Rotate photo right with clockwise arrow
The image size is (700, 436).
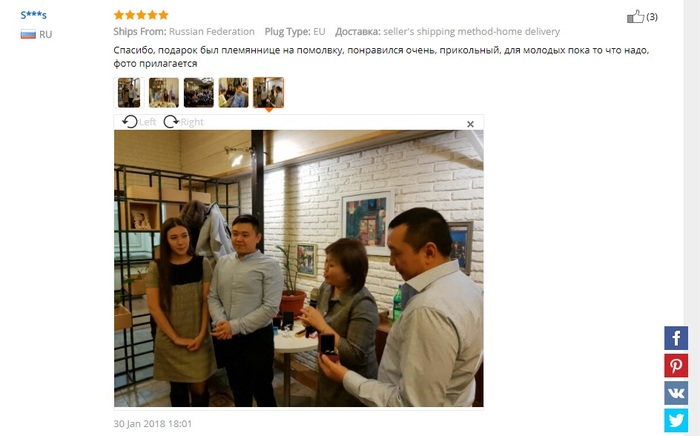(171, 121)
